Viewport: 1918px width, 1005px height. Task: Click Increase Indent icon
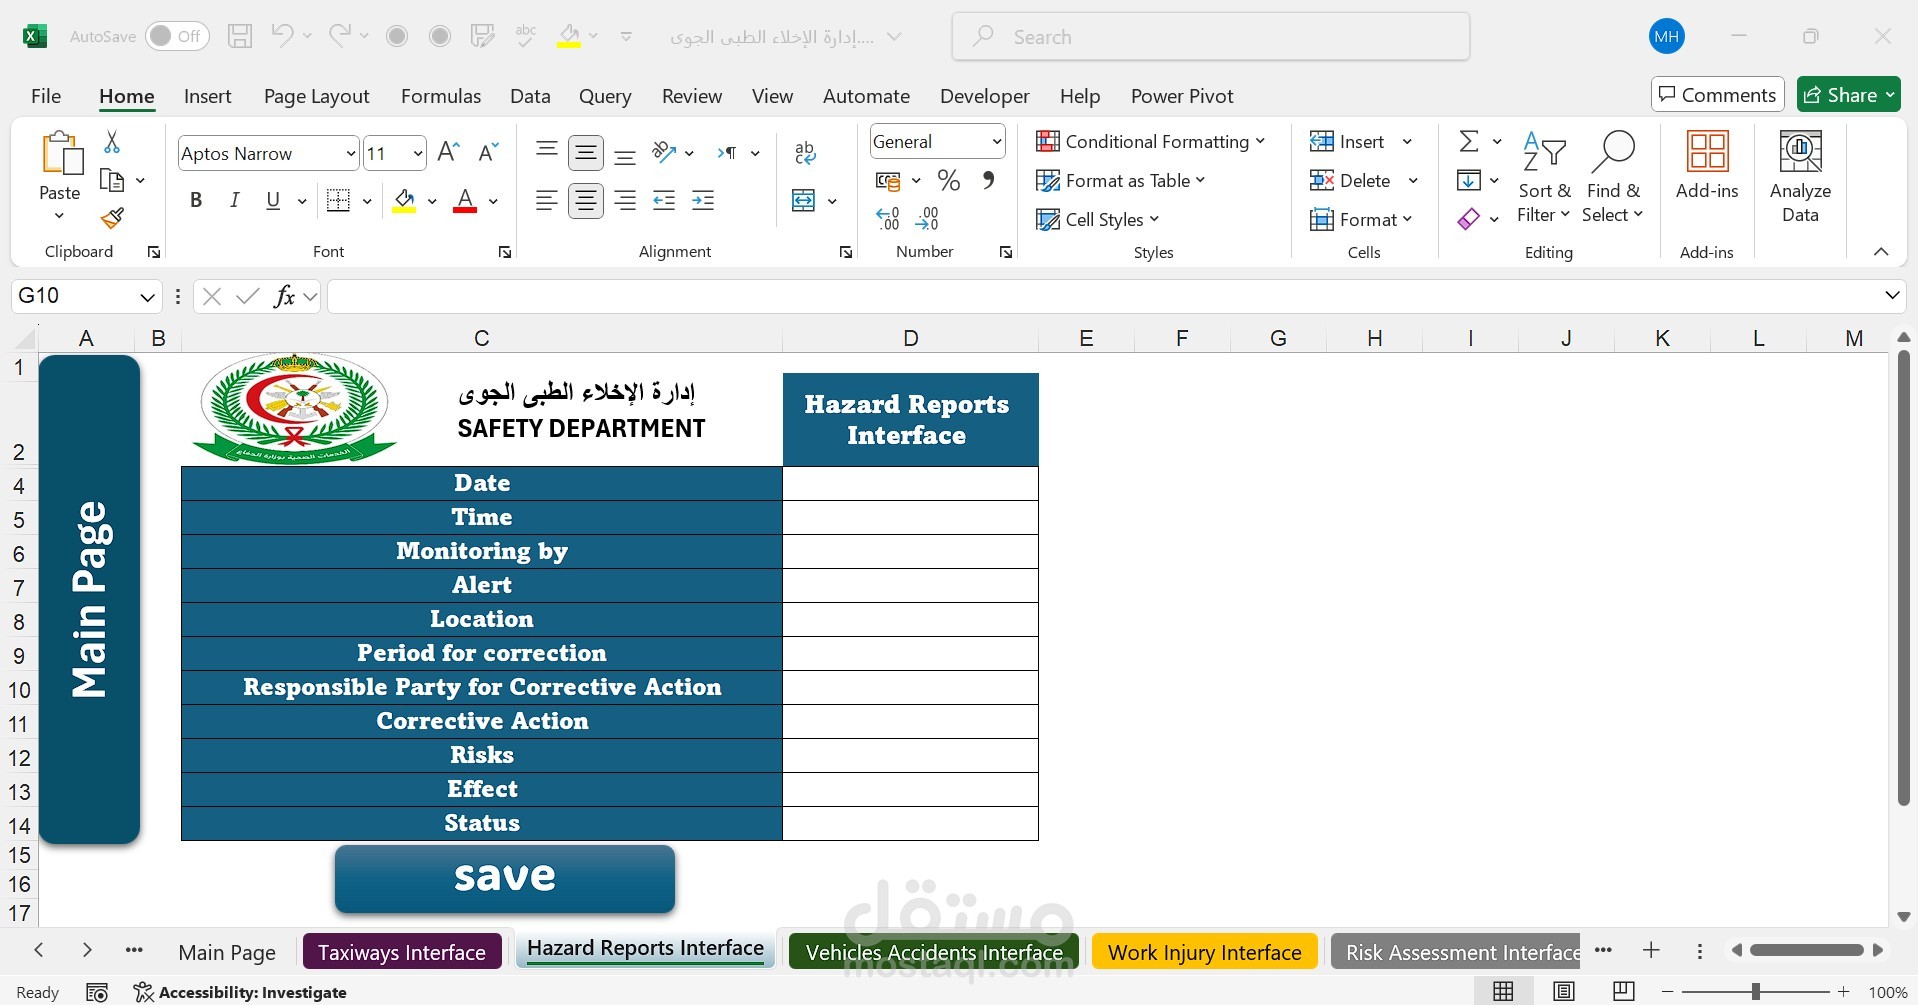coord(703,200)
